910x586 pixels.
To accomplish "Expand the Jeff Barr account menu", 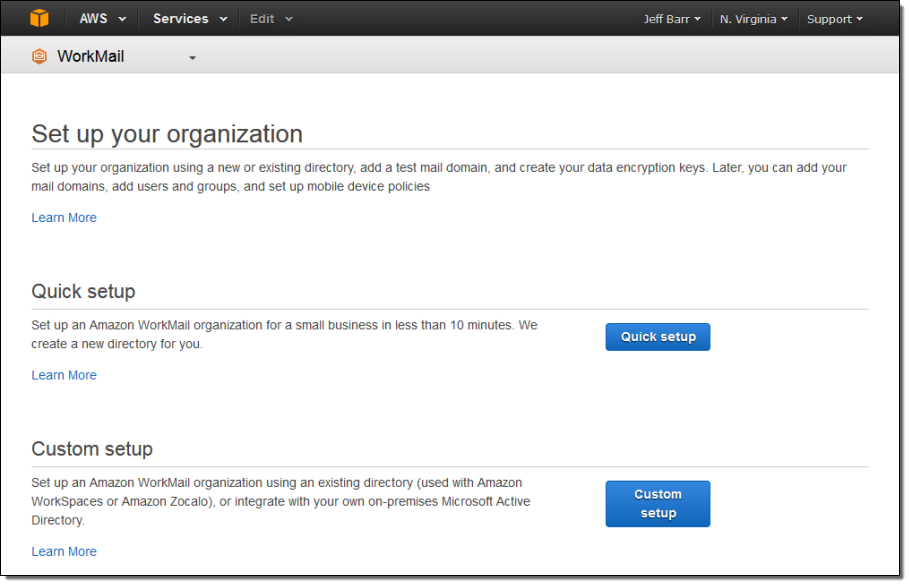I will 671,19.
